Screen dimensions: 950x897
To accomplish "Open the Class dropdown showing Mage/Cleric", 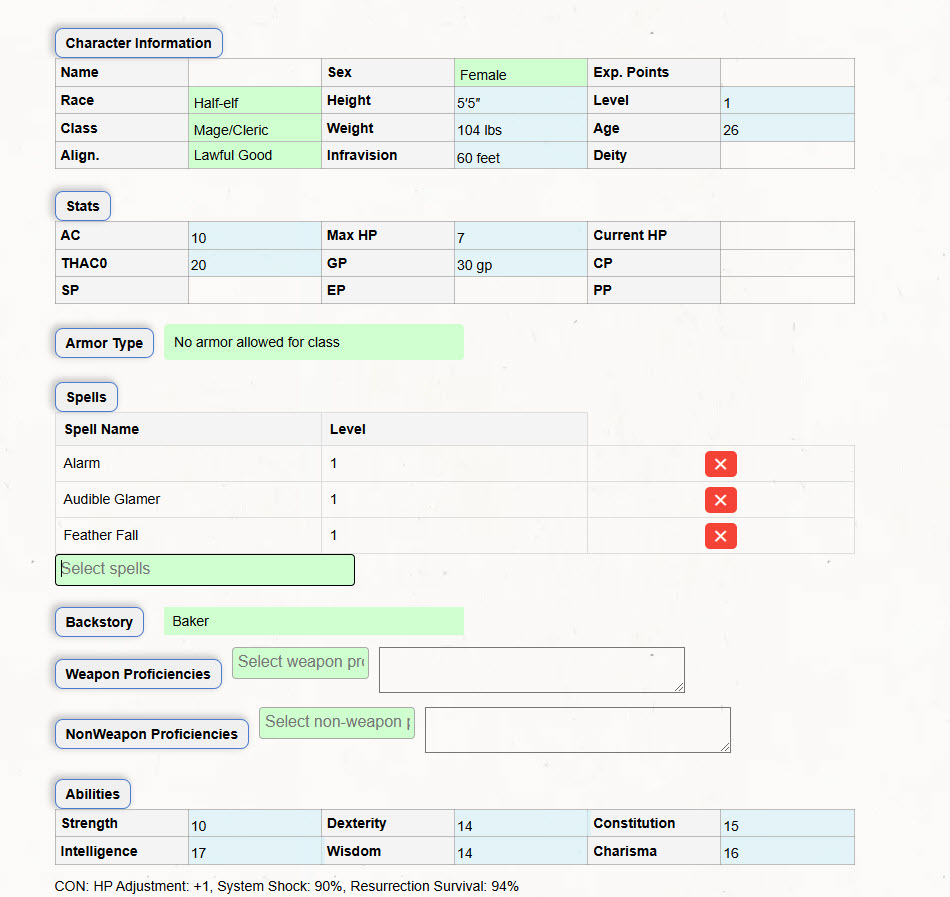I will pyautogui.click(x=254, y=128).
